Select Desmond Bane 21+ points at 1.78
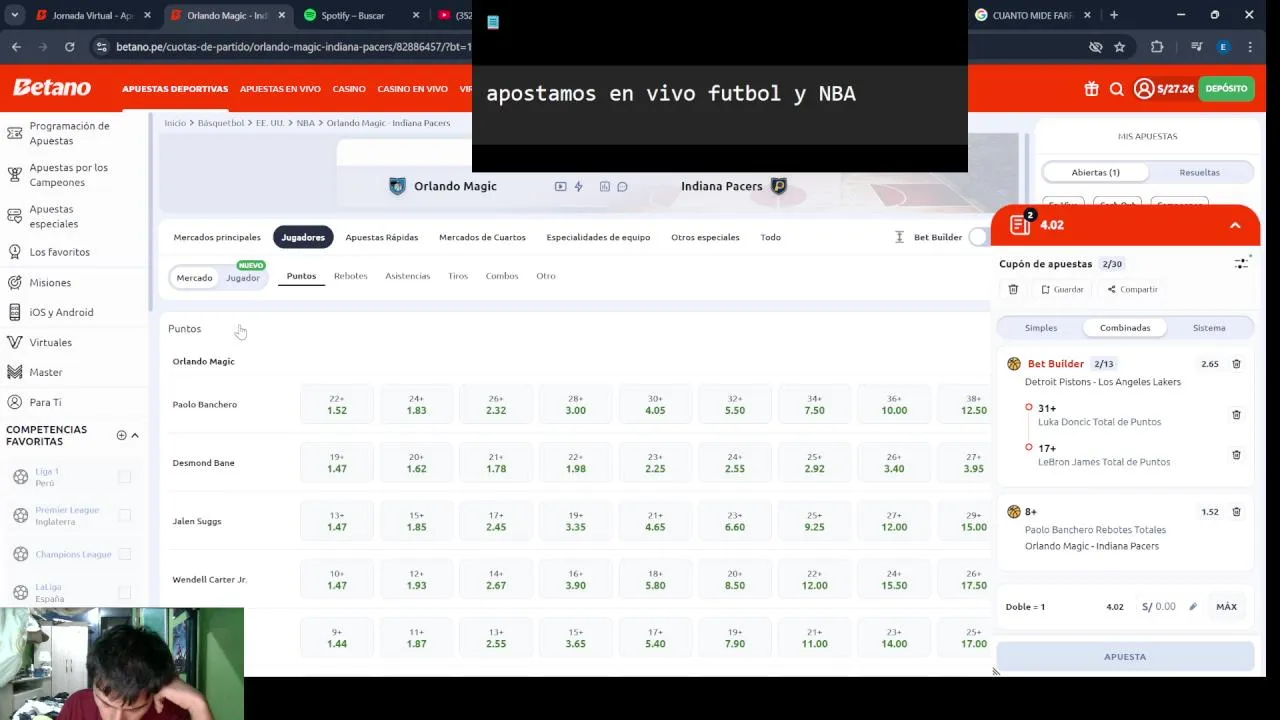Image resolution: width=1280 pixels, height=720 pixels. click(x=496, y=463)
